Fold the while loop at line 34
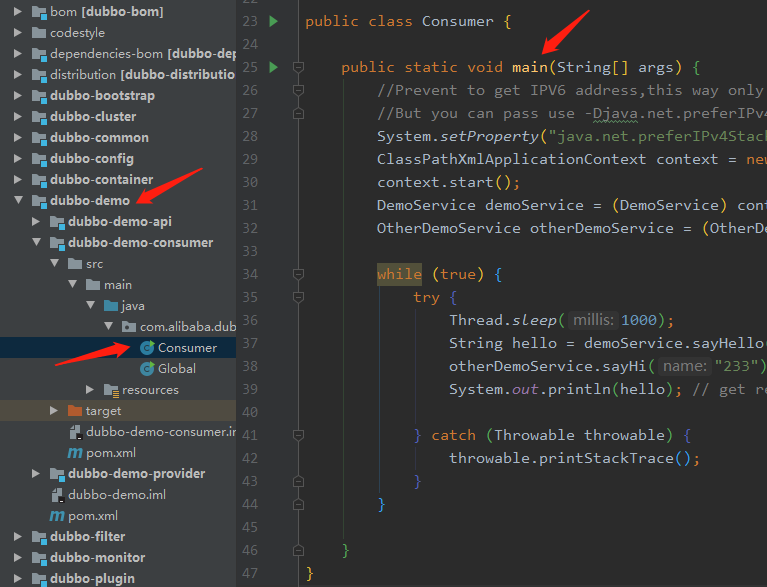Screen dimensions: 767x587 [298, 274]
